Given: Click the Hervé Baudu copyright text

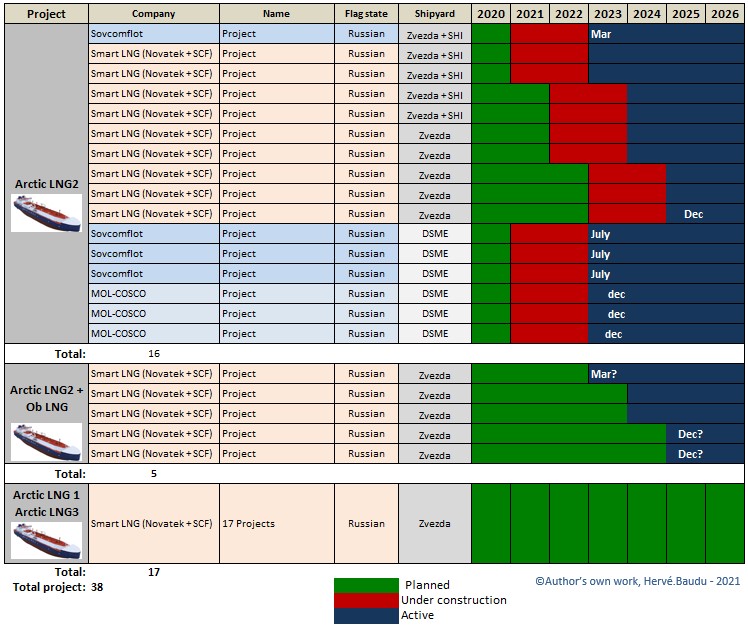Looking at the screenshot, I should [x=637, y=580].
